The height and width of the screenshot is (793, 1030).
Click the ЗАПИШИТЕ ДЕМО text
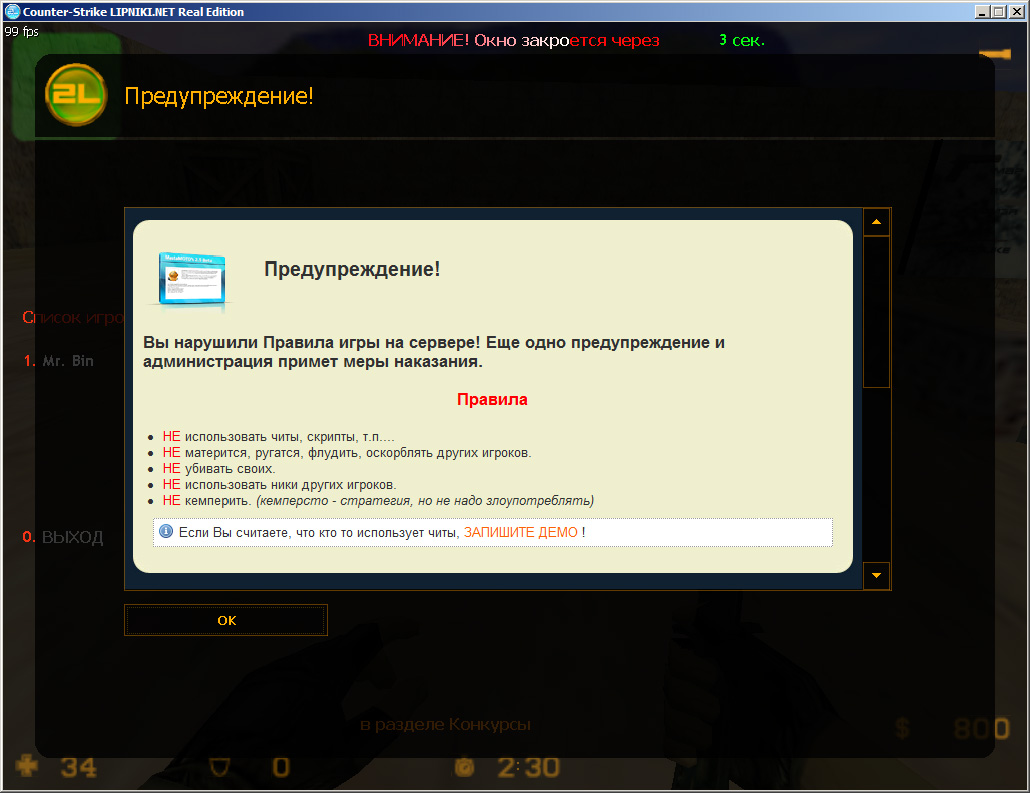[x=521, y=532]
